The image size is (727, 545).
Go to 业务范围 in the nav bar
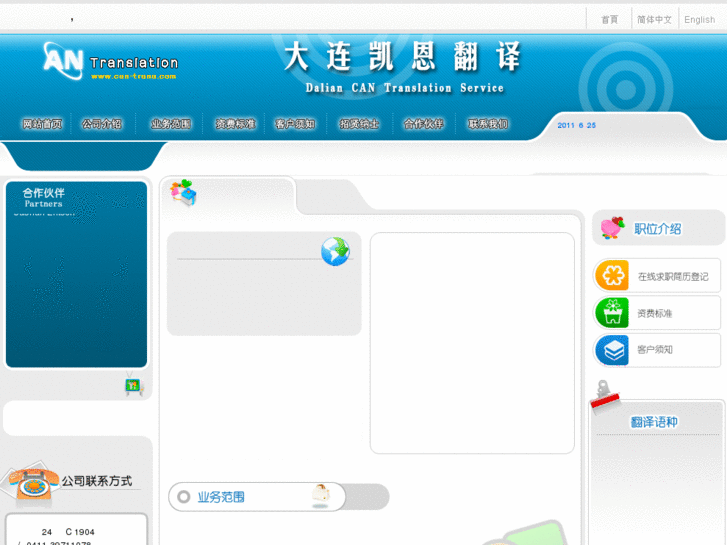pos(171,124)
